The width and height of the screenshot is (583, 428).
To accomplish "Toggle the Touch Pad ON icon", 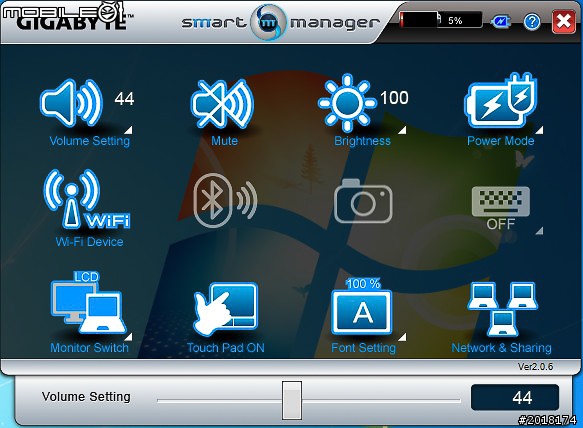I will click(225, 308).
